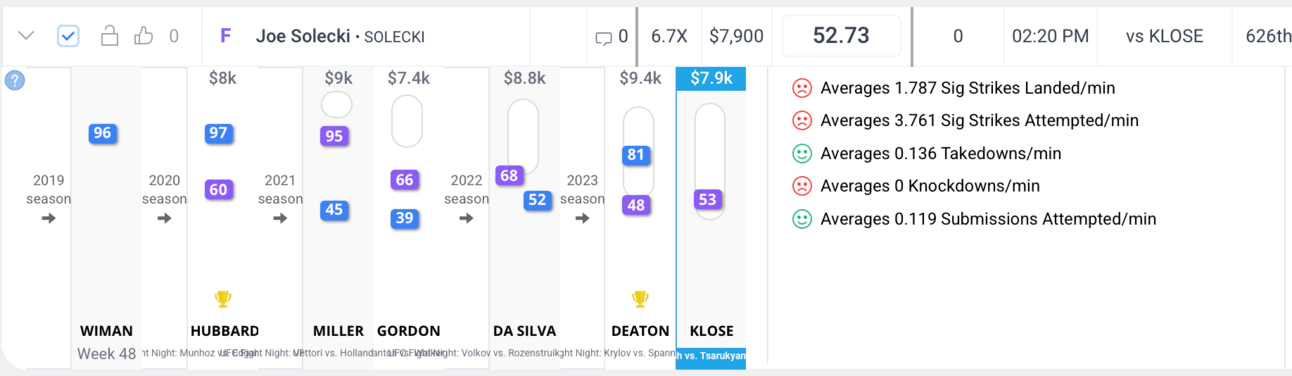Click the 96 score badge for WIMAN

101,133
